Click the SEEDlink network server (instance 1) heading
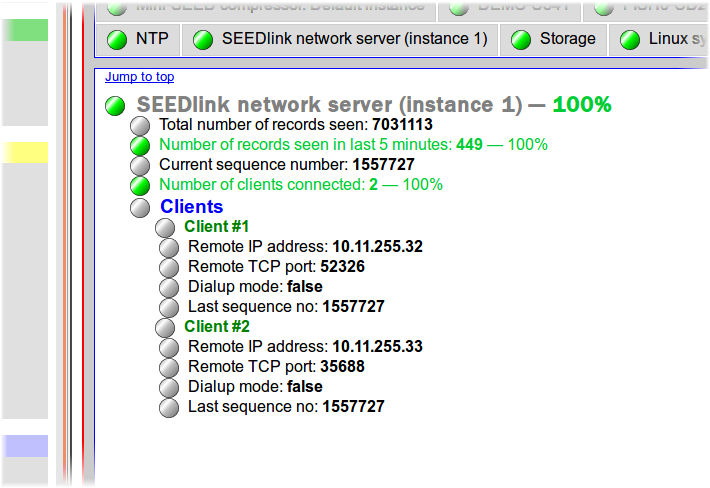710x488 pixels. (x=374, y=105)
